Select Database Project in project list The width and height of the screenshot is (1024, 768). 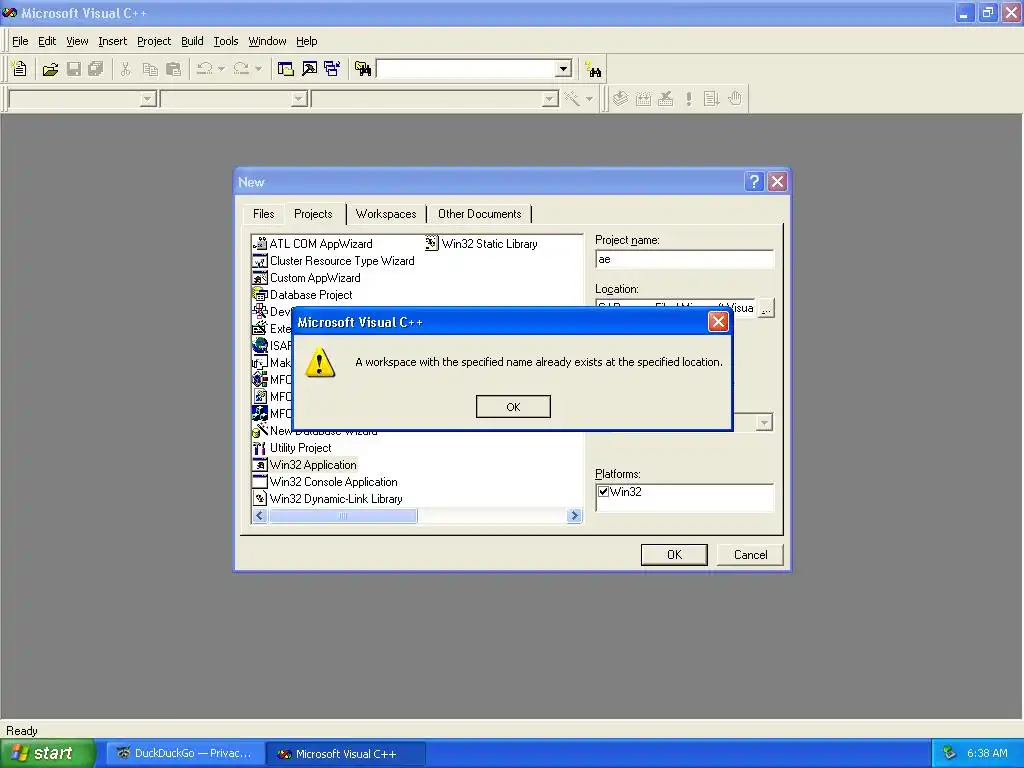303,295
